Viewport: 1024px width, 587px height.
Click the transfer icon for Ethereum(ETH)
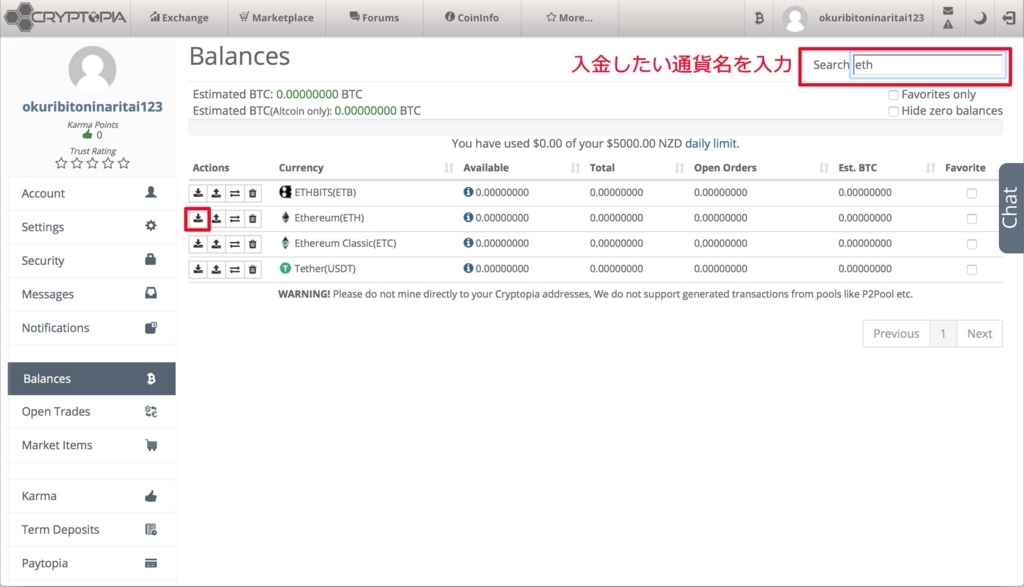234,218
